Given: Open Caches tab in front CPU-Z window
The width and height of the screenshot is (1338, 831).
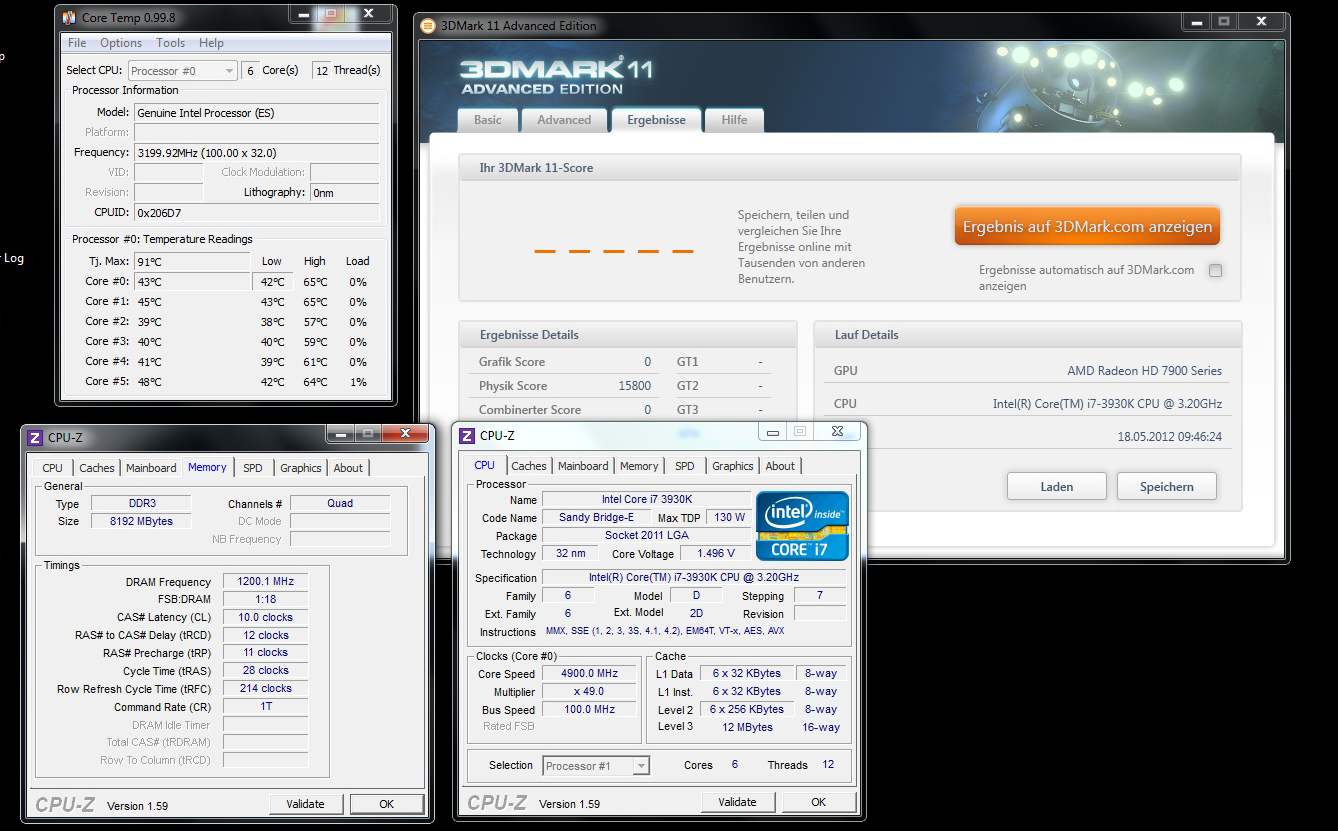Looking at the screenshot, I should (x=529, y=466).
